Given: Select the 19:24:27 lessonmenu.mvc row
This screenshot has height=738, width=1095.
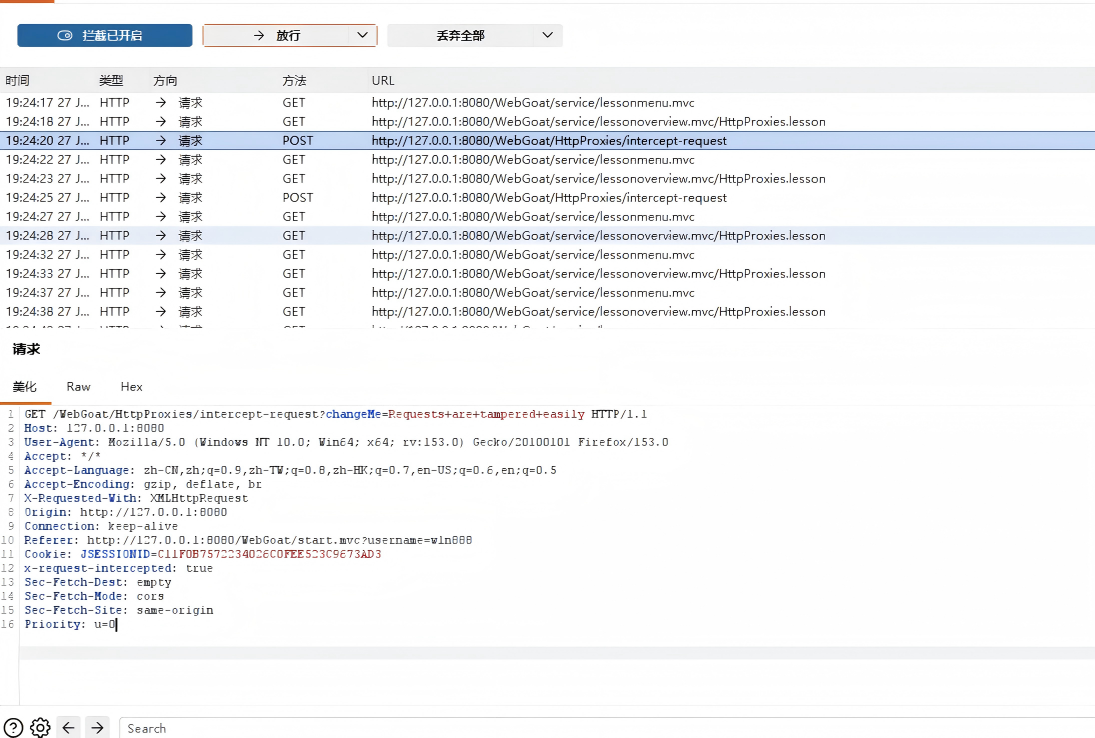Looking at the screenshot, I should (x=548, y=216).
